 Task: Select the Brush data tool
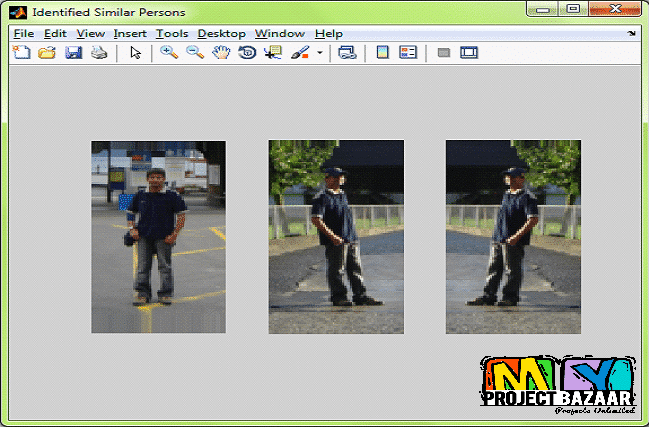tap(300, 53)
